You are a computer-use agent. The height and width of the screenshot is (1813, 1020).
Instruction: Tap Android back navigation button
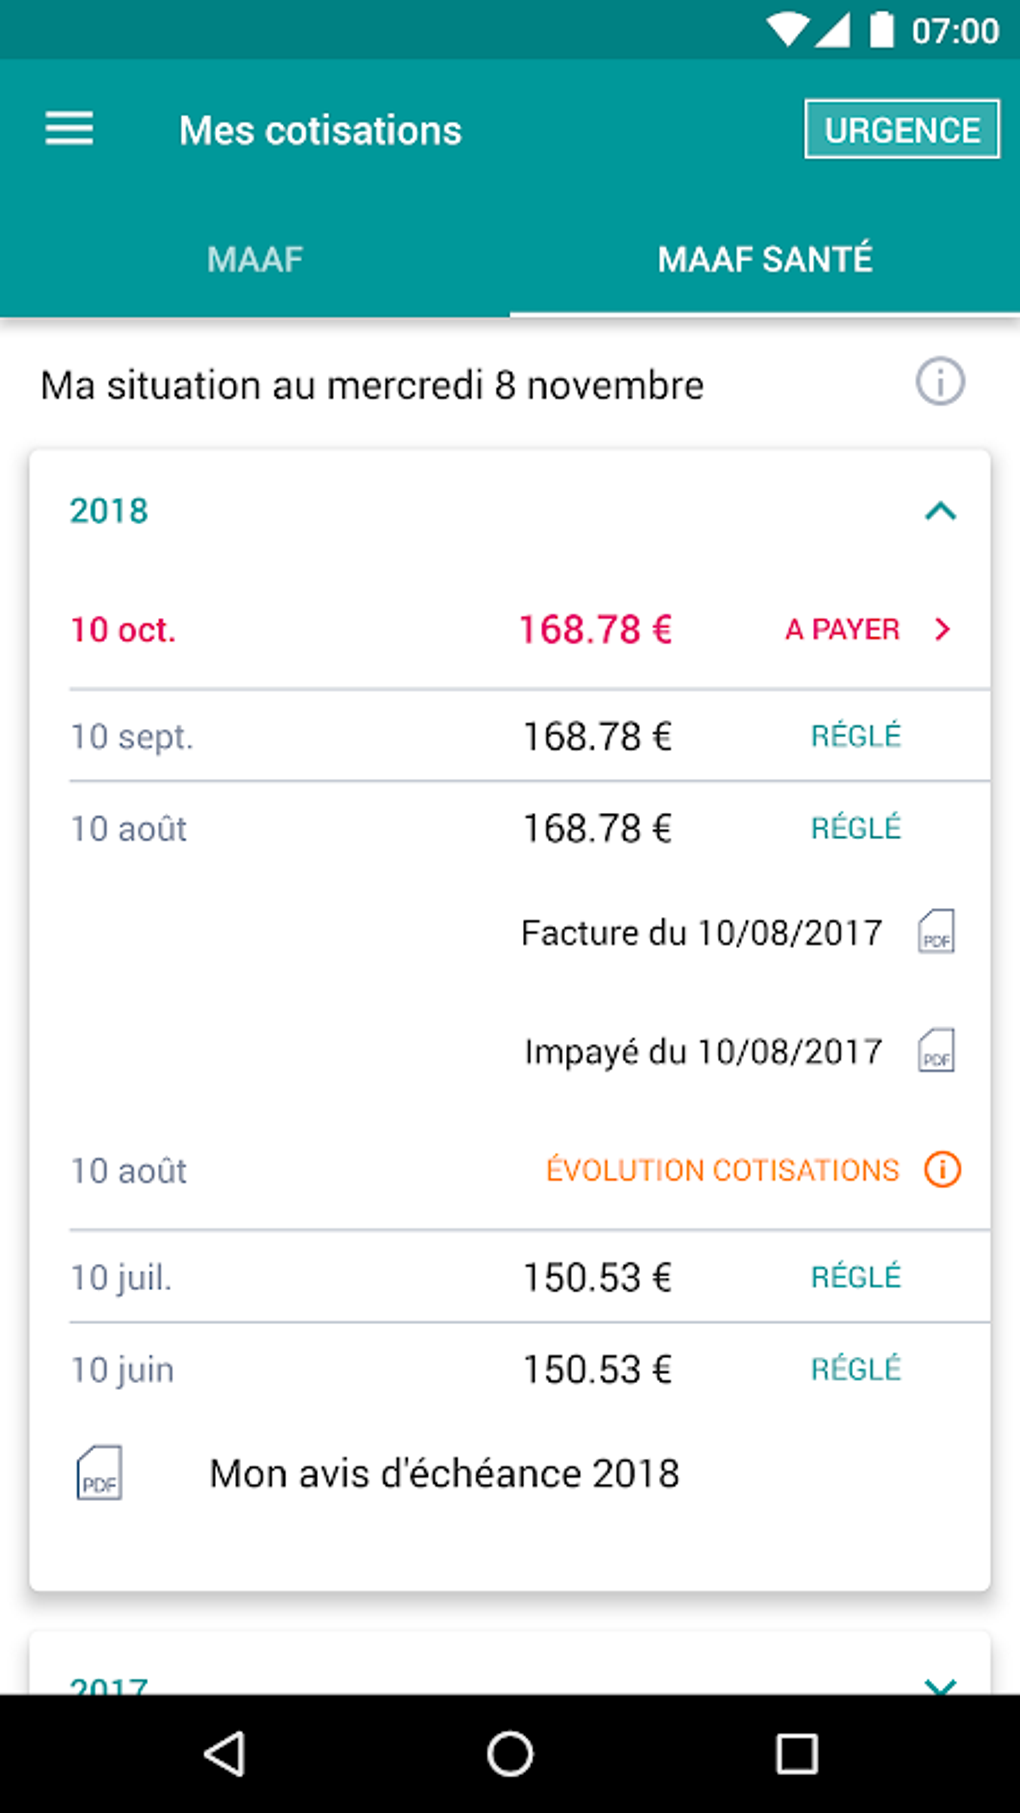(x=225, y=1753)
